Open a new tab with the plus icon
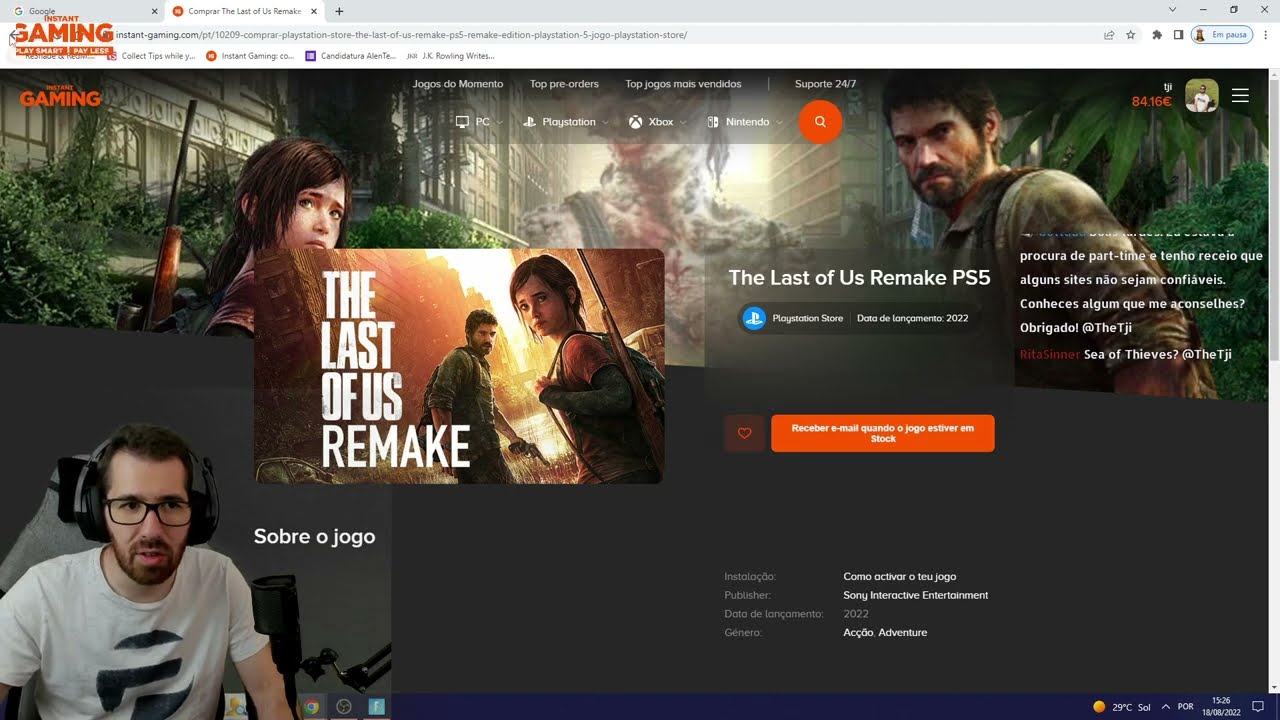This screenshot has width=1280, height=720. pyautogui.click(x=339, y=11)
